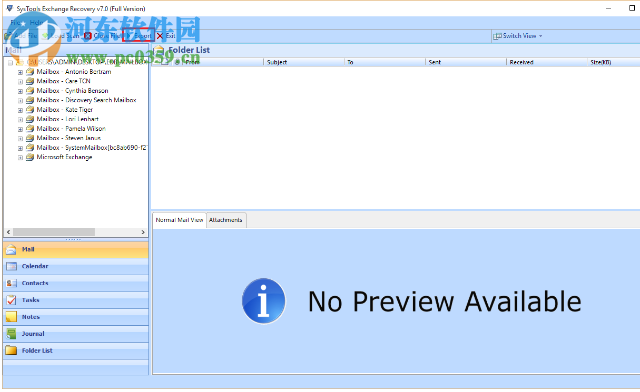
Task: Click mailbox icon of Cynthia Benson
Action: coord(30,91)
